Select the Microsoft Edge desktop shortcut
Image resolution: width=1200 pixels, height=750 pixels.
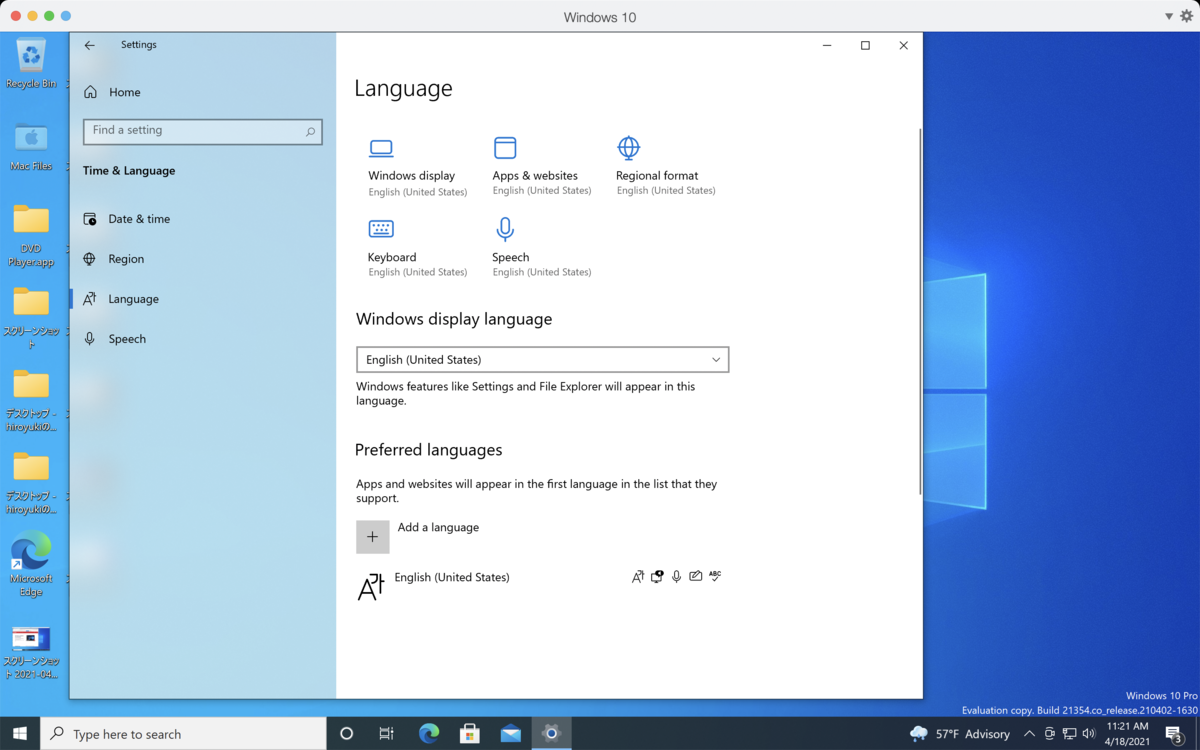click(x=32, y=565)
